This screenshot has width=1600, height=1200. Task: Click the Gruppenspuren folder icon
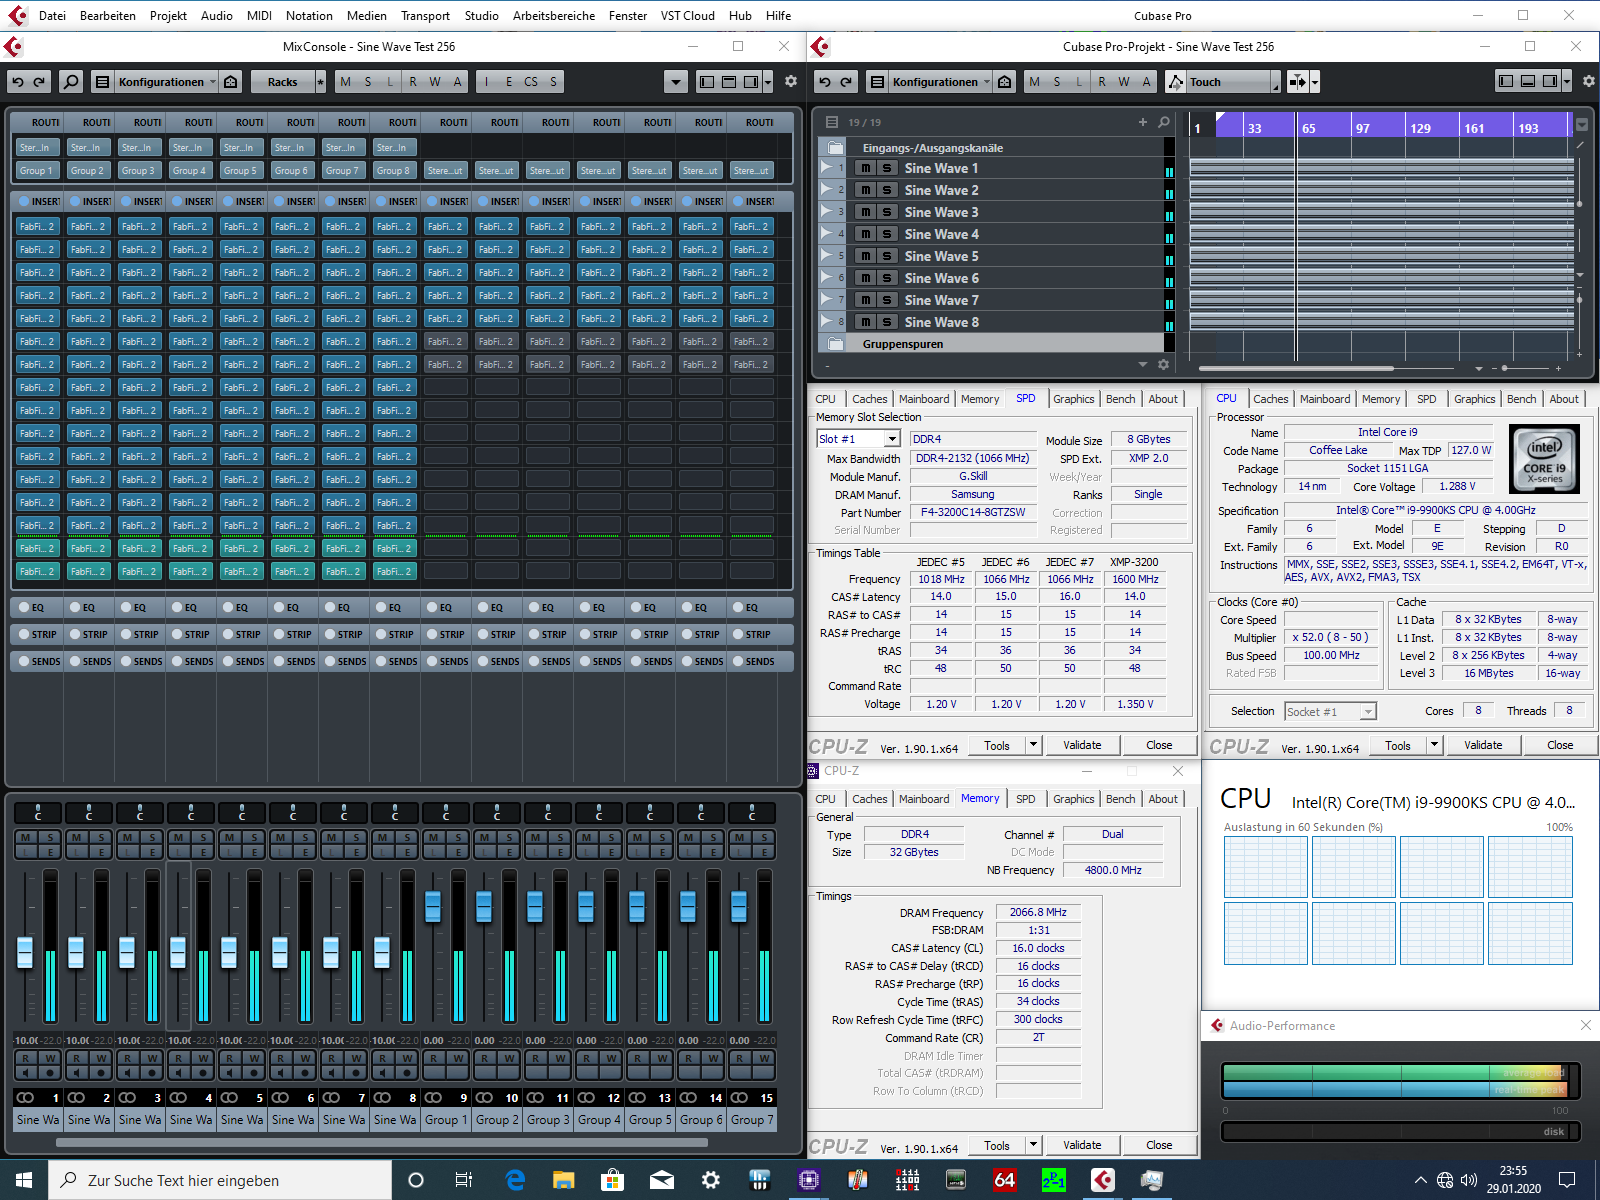click(835, 344)
